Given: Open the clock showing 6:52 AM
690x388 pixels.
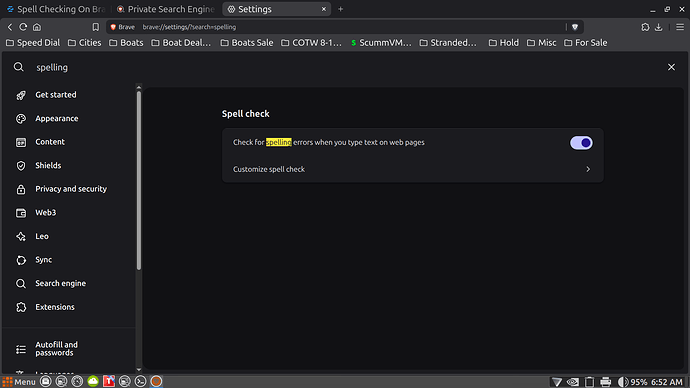Looking at the screenshot, I should (x=667, y=382).
